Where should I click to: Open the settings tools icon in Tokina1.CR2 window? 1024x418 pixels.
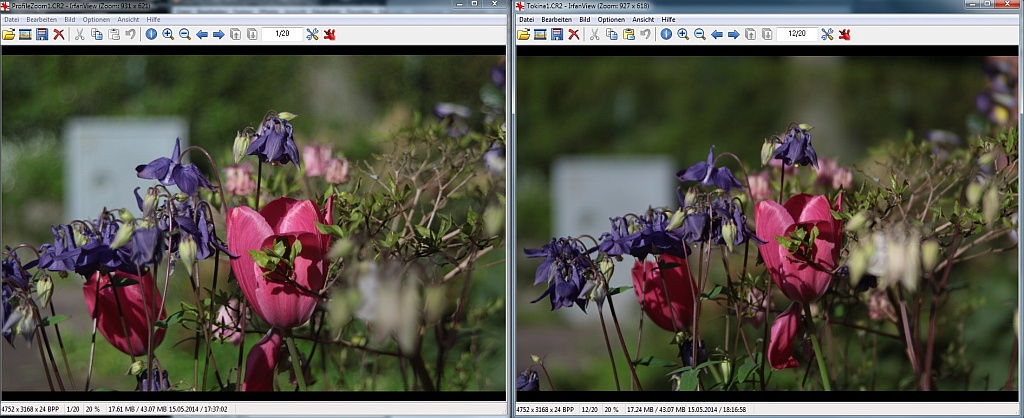click(x=827, y=34)
